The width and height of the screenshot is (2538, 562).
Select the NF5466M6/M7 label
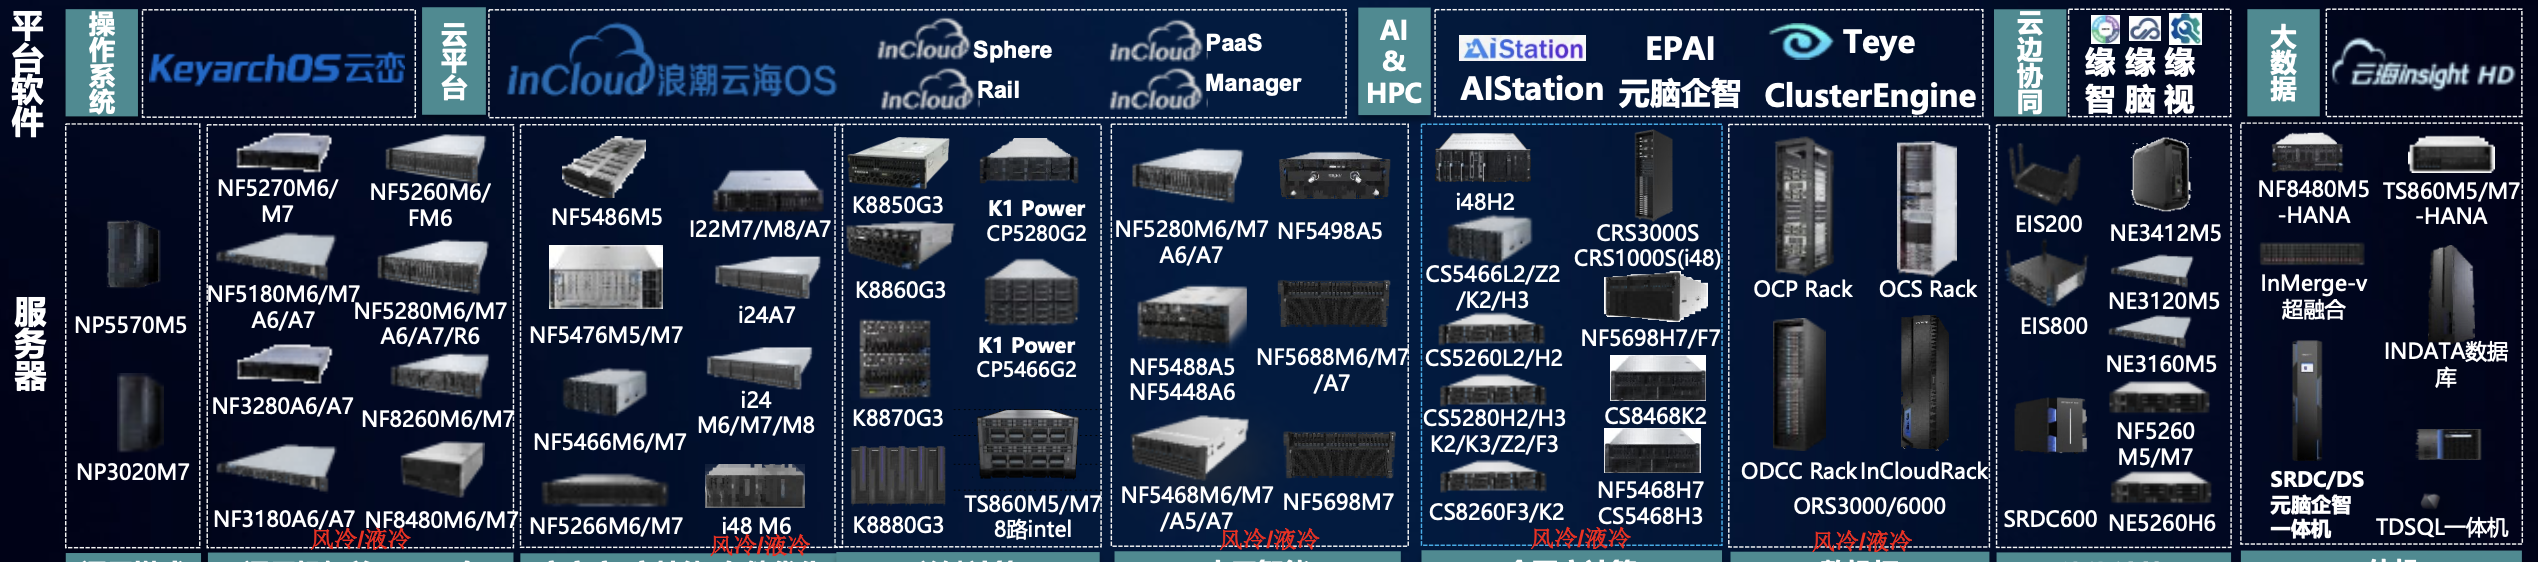pos(610,442)
